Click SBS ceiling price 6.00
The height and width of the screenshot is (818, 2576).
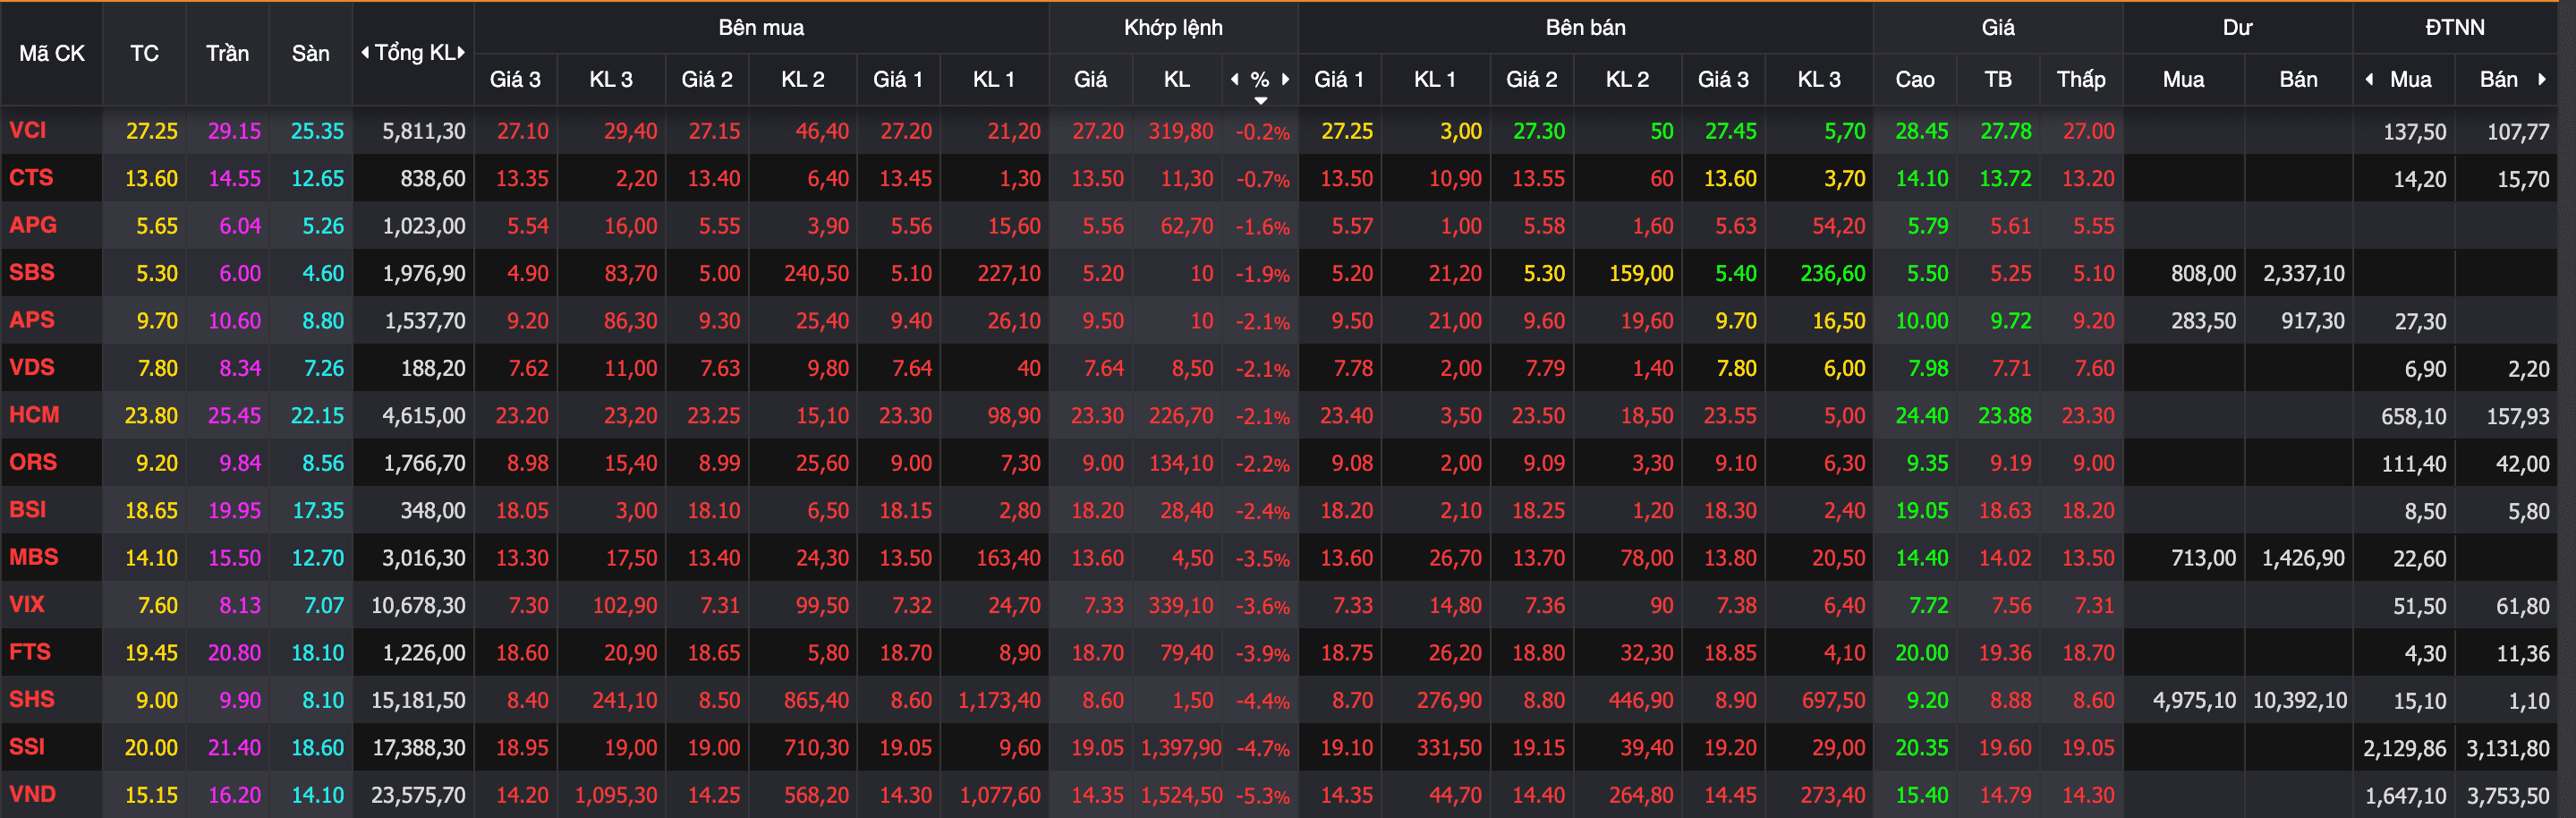click(240, 274)
